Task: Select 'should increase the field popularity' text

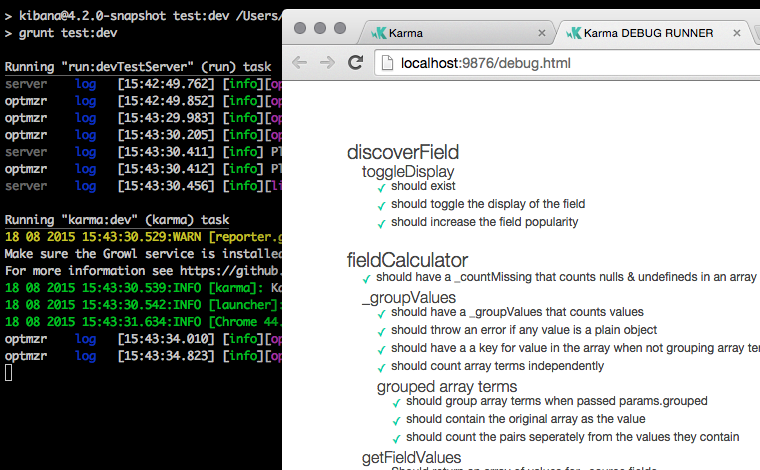Action: (x=485, y=222)
